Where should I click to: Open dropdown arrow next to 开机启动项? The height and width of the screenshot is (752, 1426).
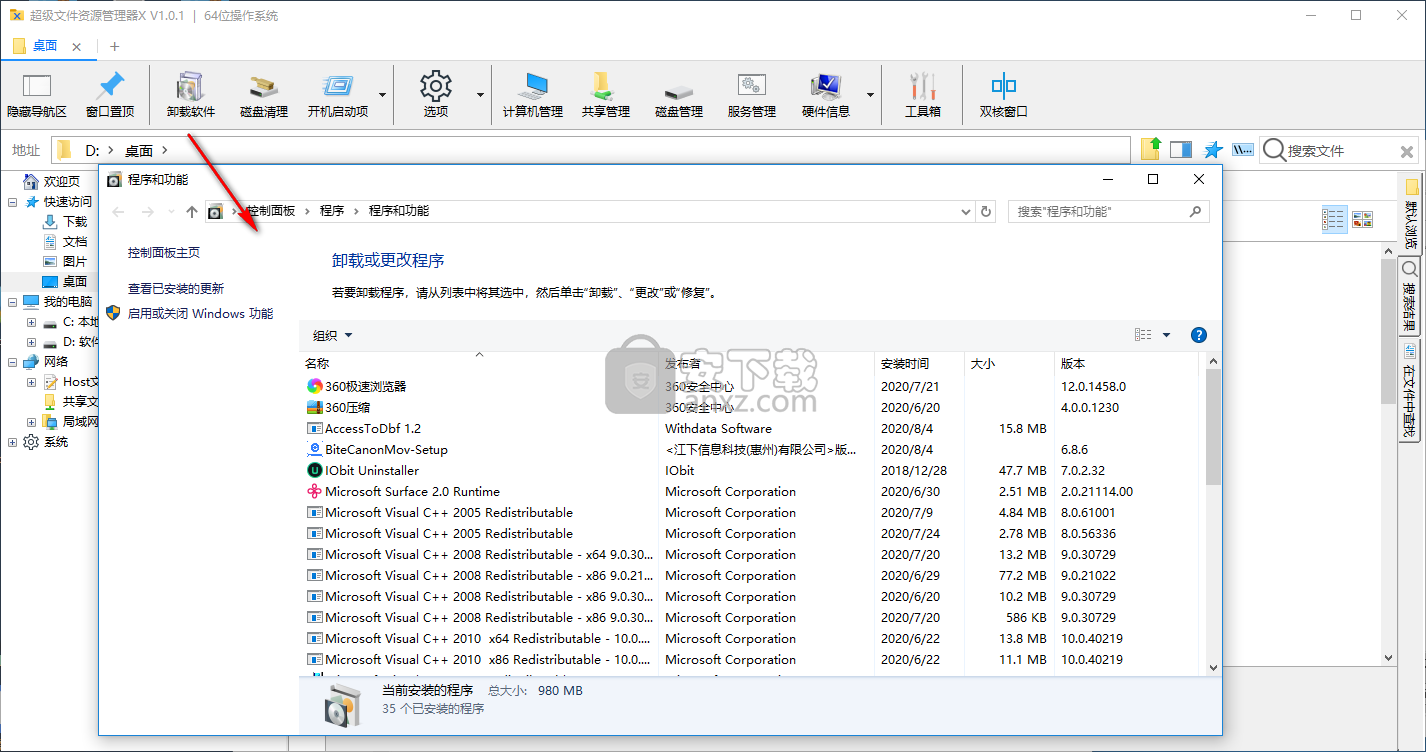click(x=383, y=95)
